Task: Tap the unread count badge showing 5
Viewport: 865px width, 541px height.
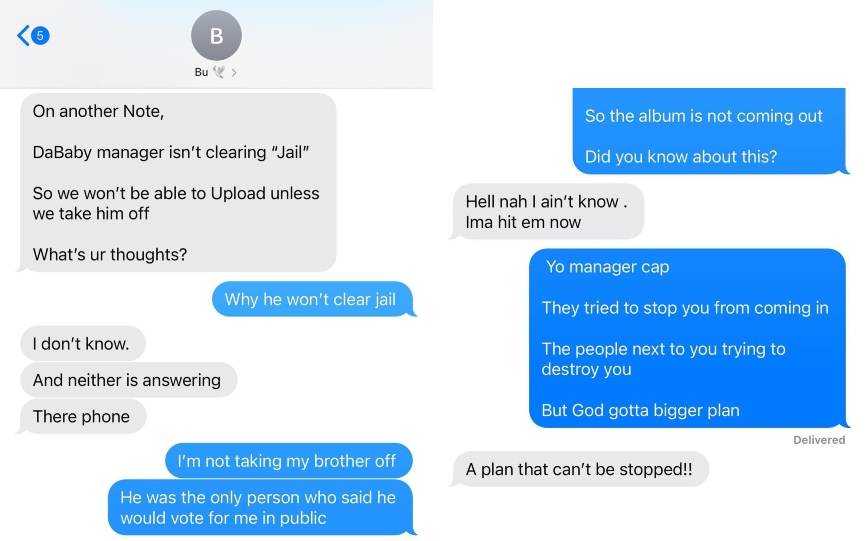Action: pyautogui.click(x=40, y=36)
